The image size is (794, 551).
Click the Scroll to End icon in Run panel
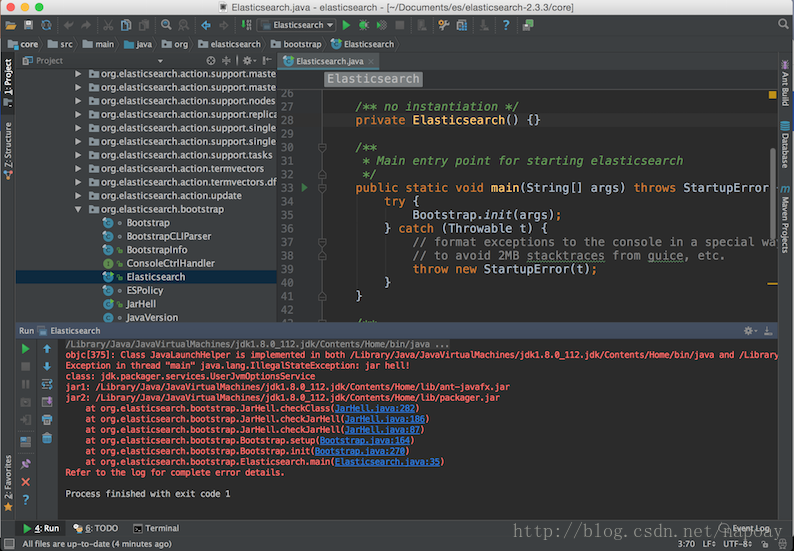[x=47, y=402]
